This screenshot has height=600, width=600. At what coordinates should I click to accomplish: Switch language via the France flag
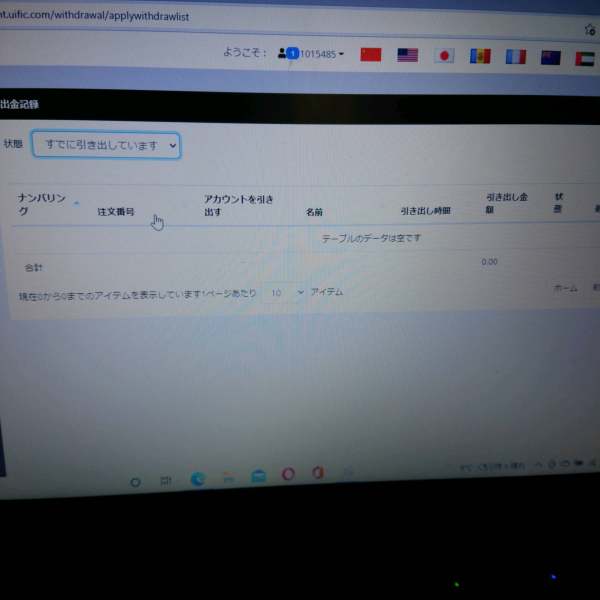coord(516,57)
